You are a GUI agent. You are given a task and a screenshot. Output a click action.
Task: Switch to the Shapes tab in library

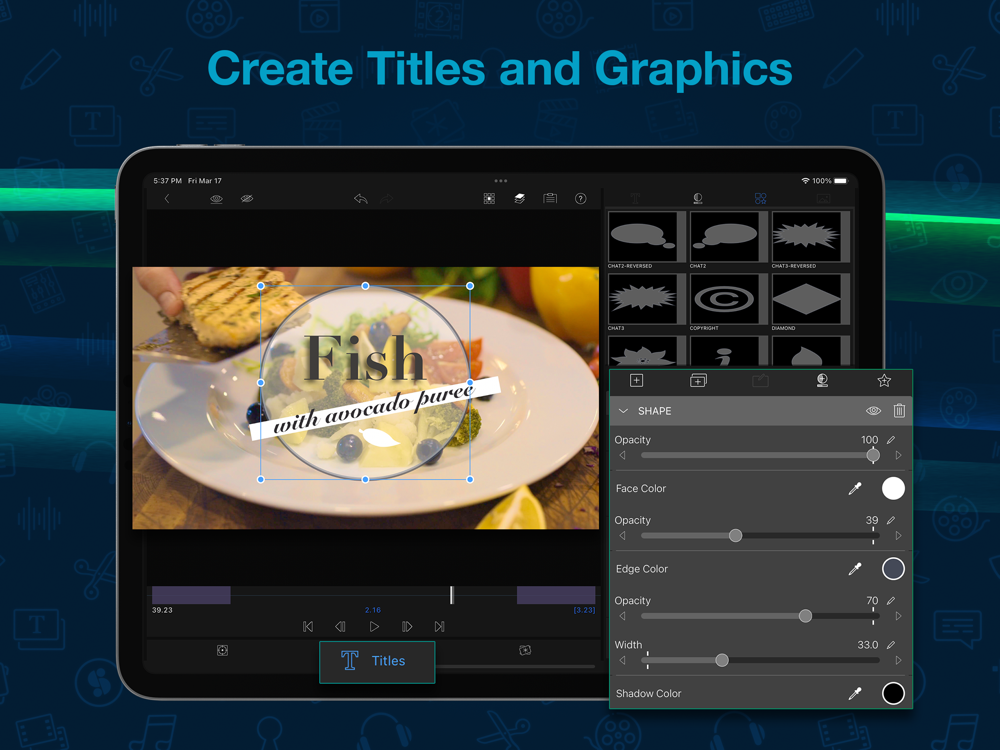[x=760, y=198]
